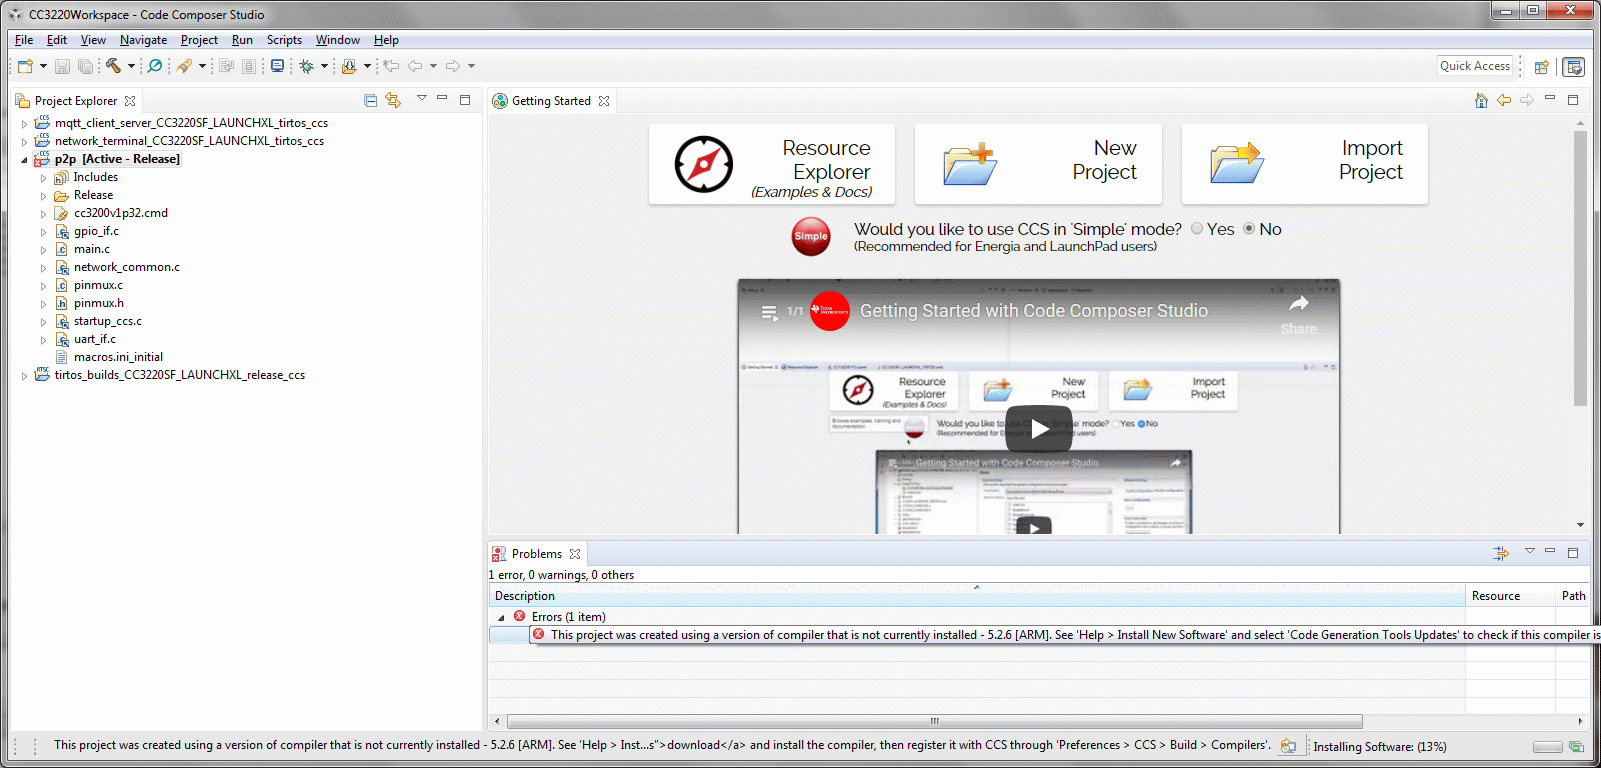Expand the network_terminal project
Screen dimensions: 1601x768
click(24, 142)
